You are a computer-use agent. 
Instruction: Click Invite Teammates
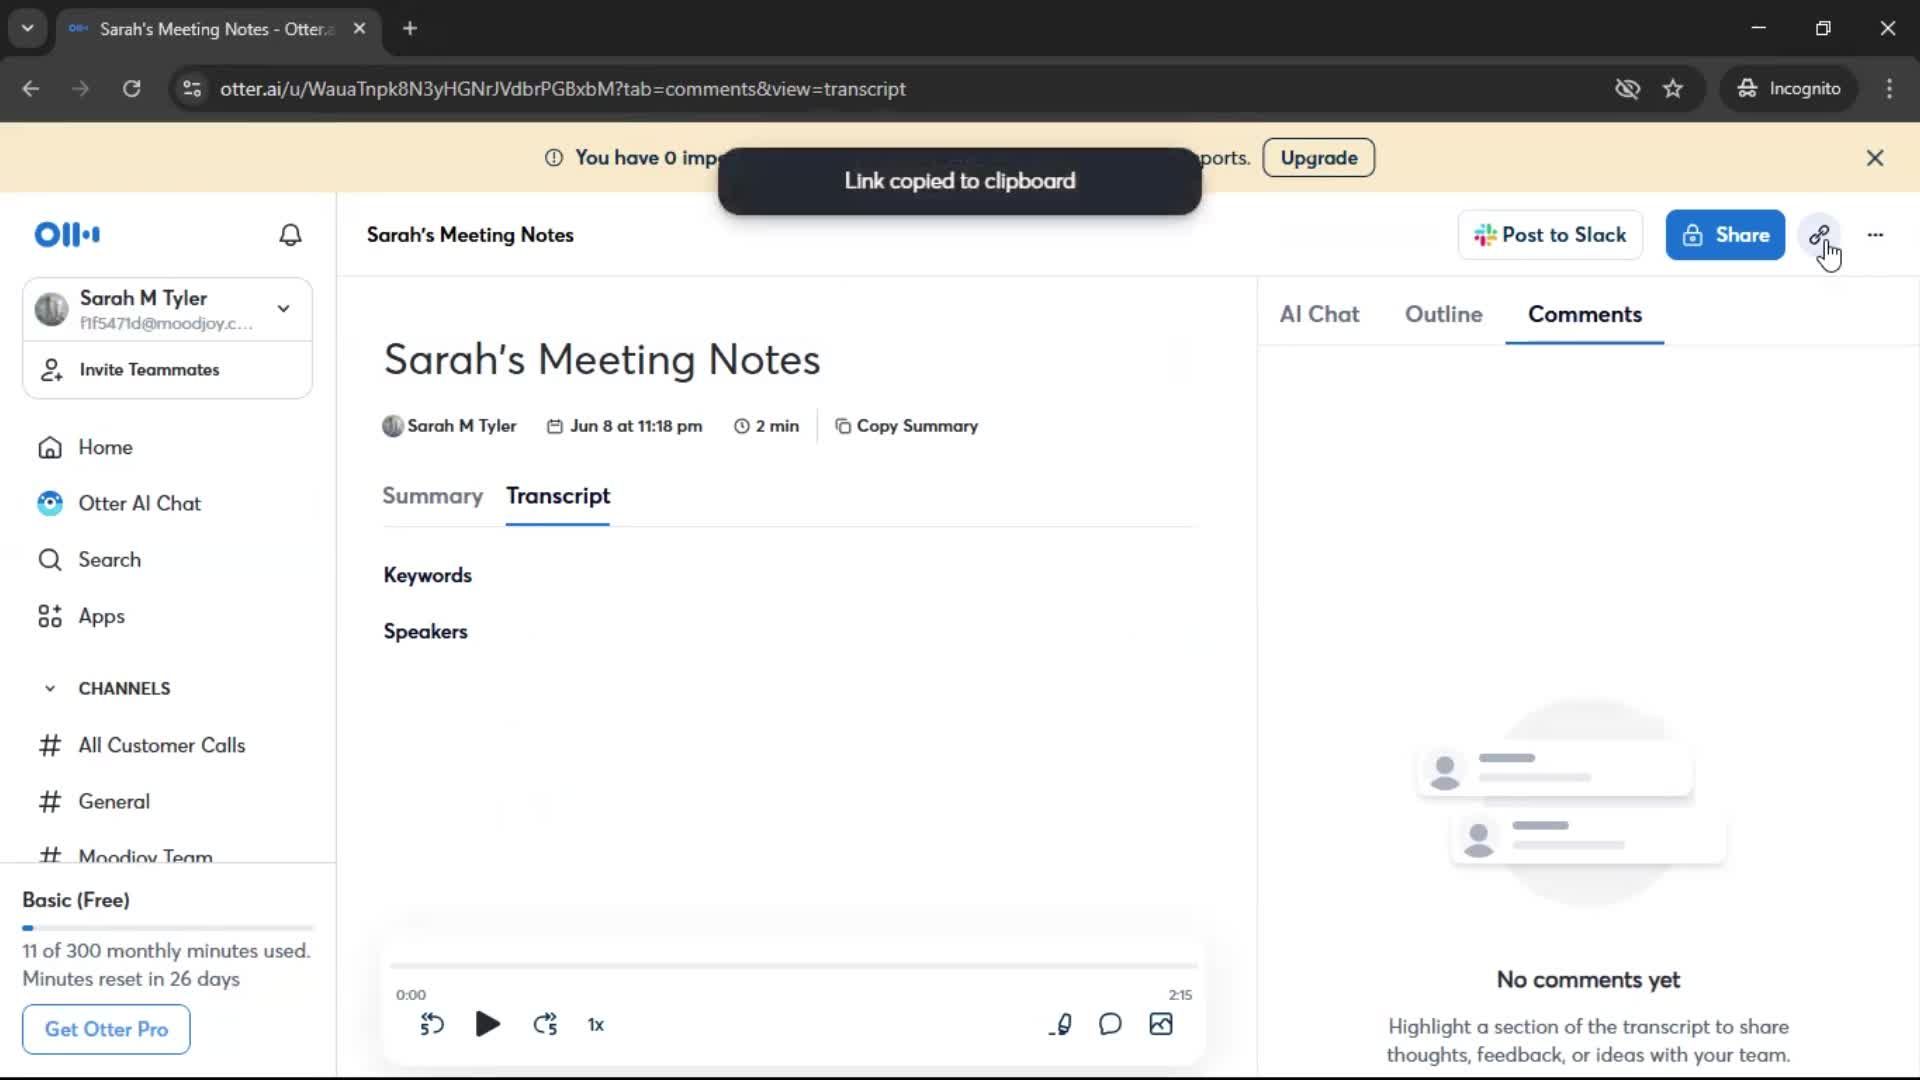click(168, 370)
